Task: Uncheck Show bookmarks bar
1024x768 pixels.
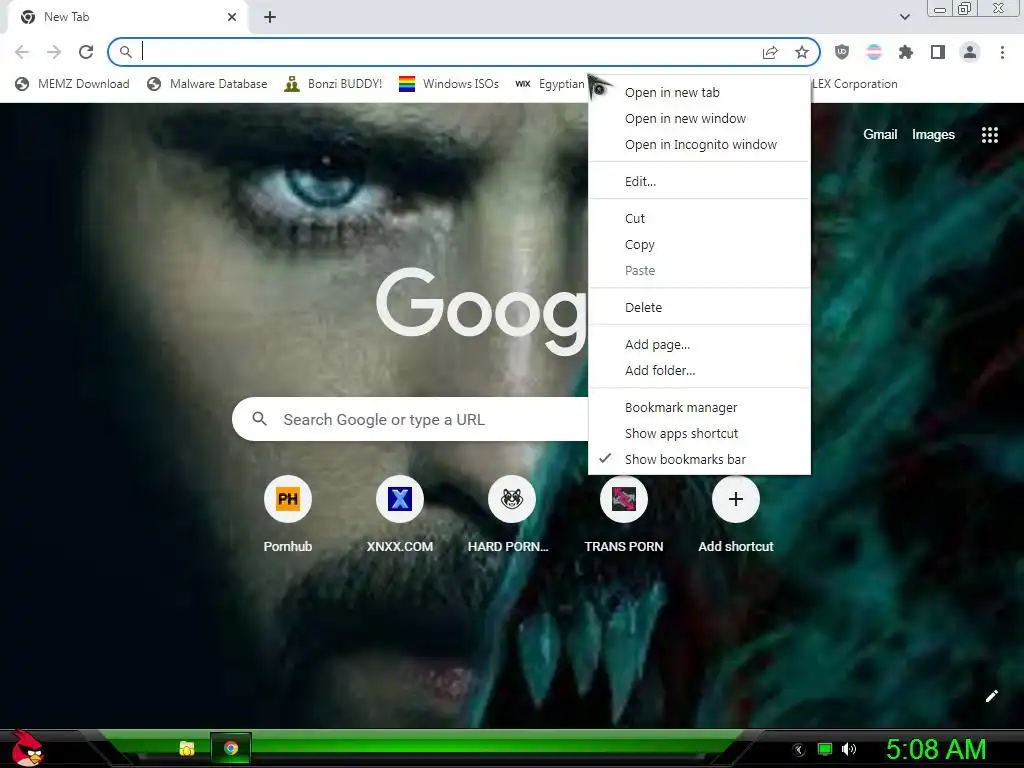Action: click(x=699, y=460)
